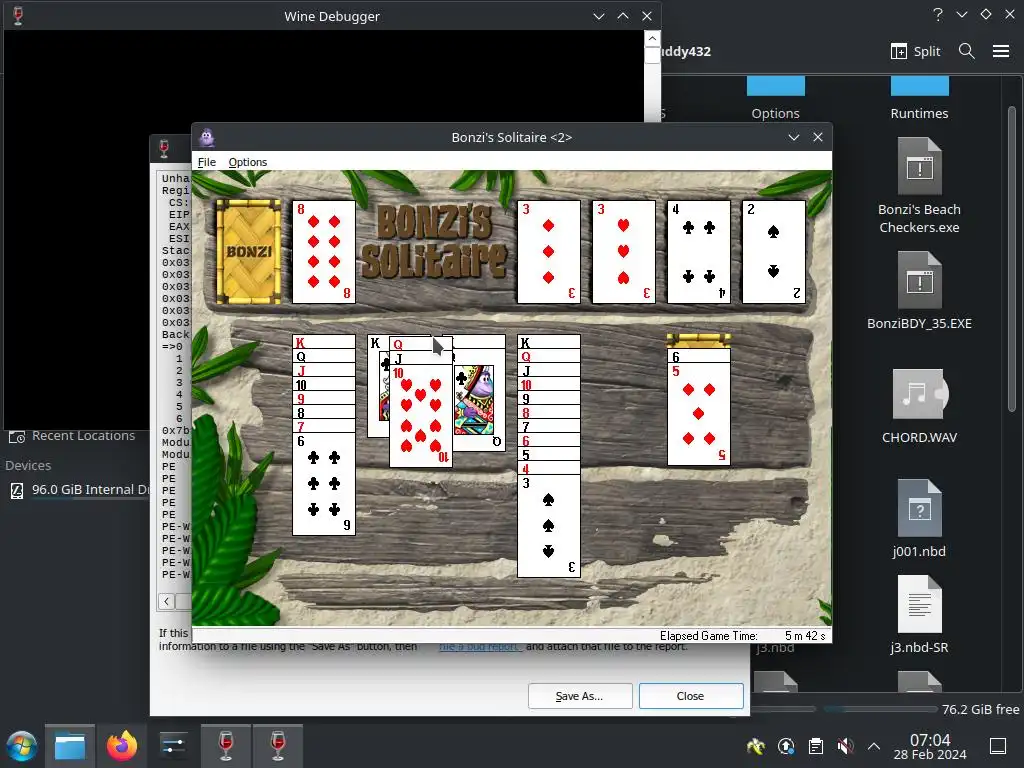Open the clipboard tray icon
The width and height of the screenshot is (1024, 768).
816,746
